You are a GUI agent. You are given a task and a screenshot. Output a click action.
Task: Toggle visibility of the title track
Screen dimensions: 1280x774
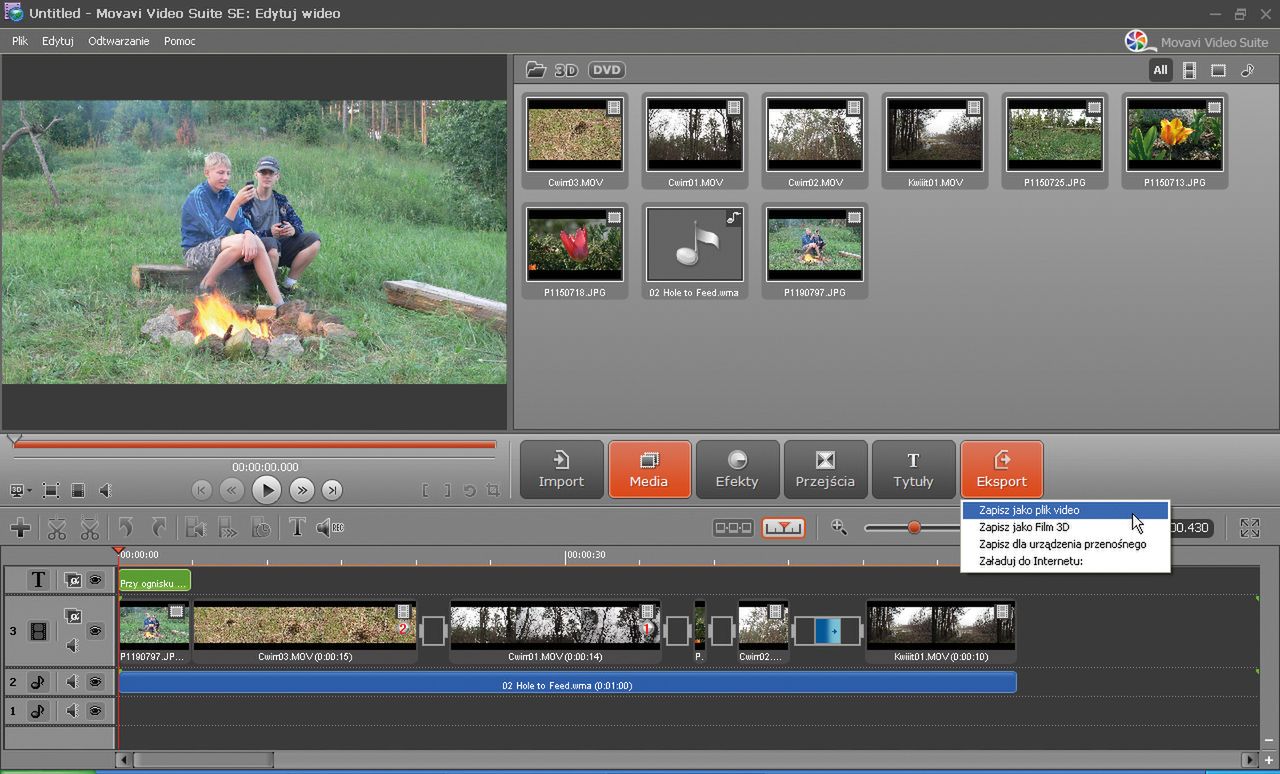click(95, 580)
